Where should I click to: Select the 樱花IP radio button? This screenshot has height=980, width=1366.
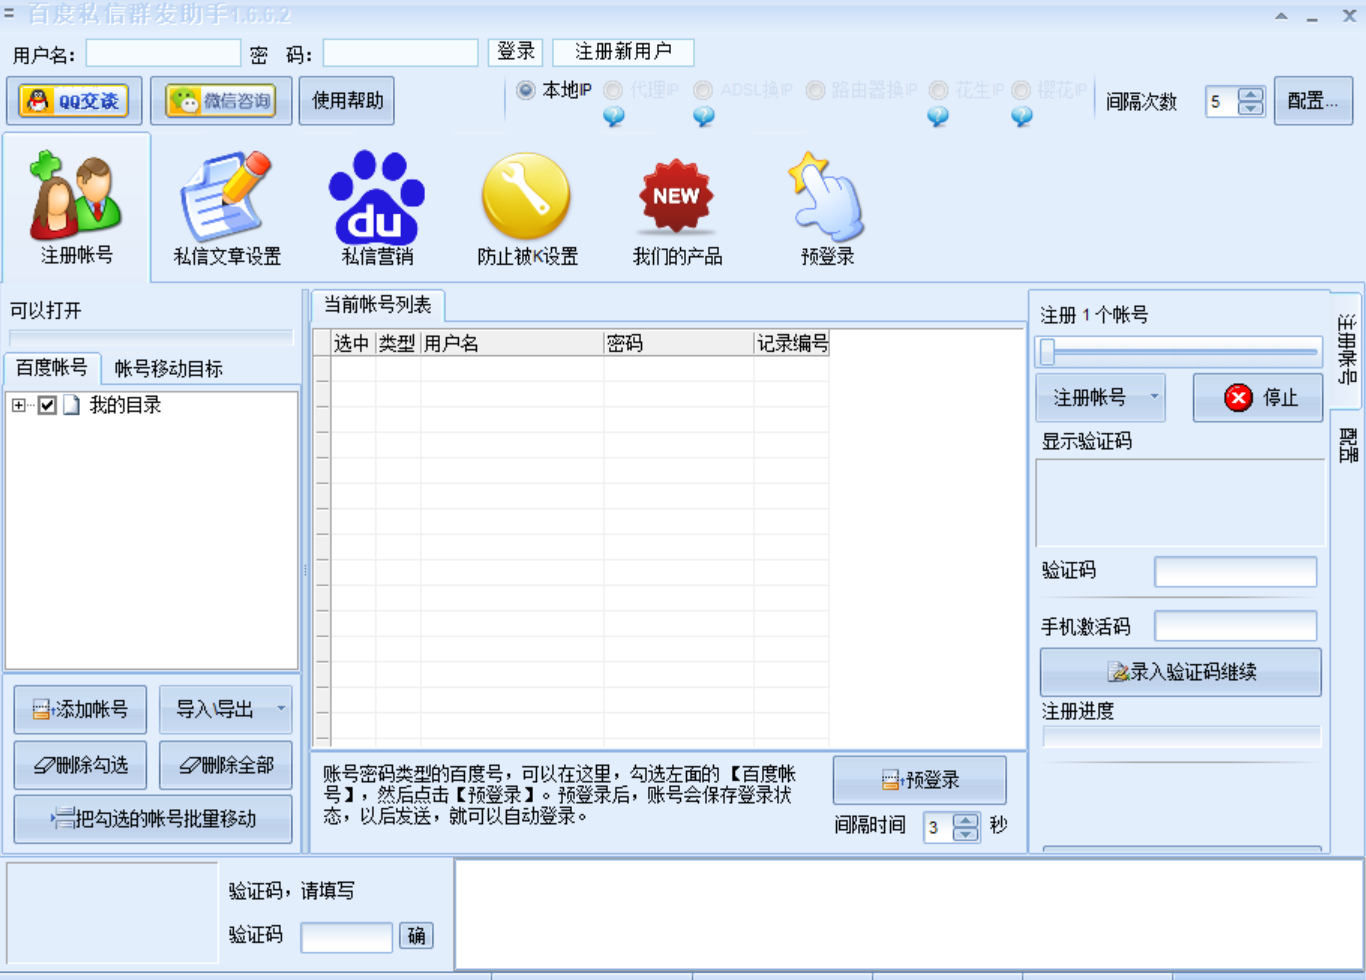click(x=1021, y=90)
